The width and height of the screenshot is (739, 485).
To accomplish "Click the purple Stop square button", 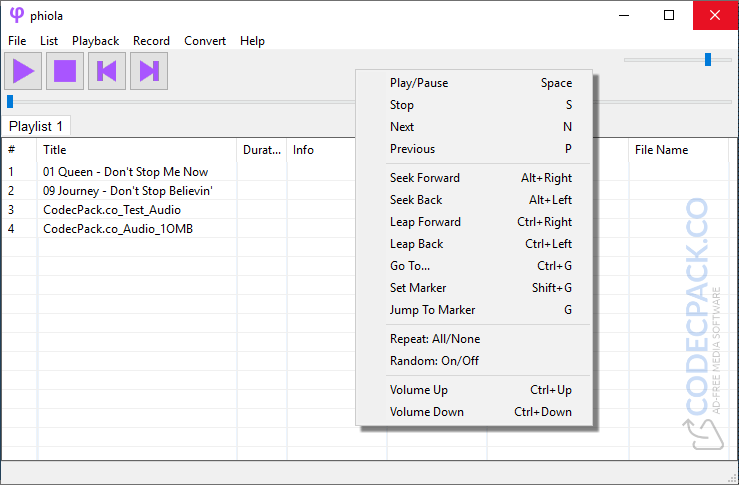I will click(65, 71).
